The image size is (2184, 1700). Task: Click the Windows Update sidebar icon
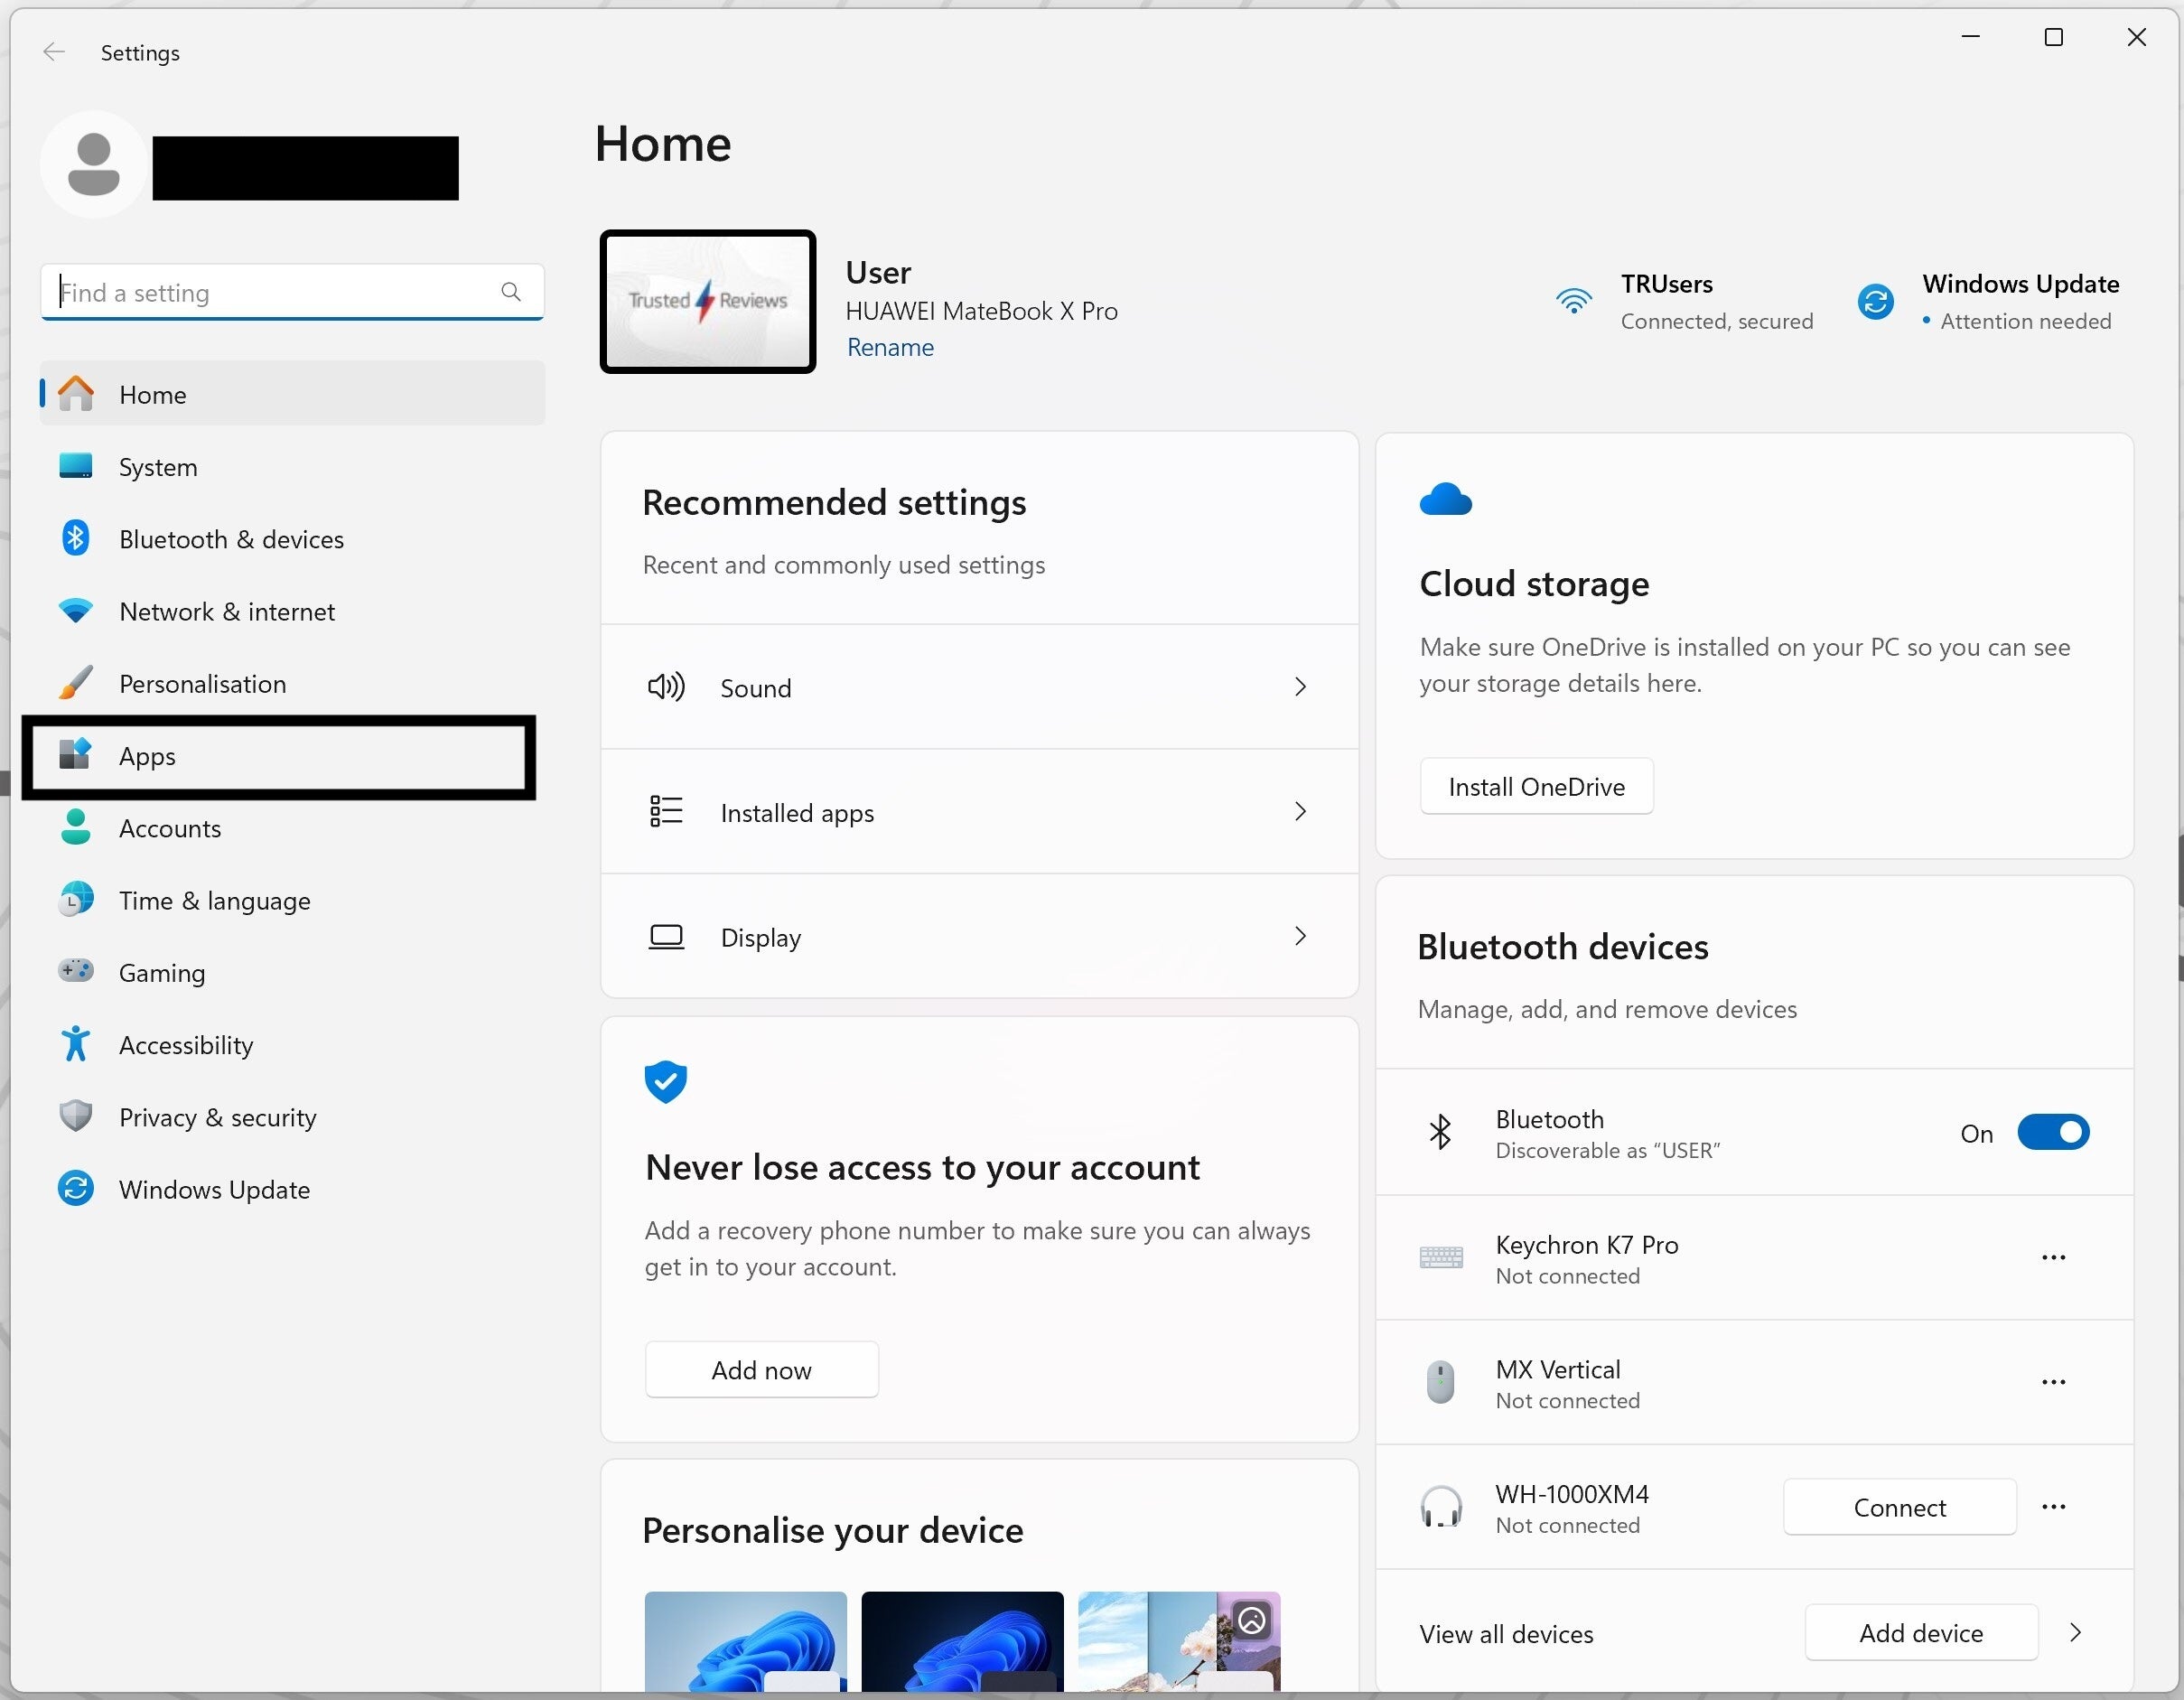(x=76, y=1189)
